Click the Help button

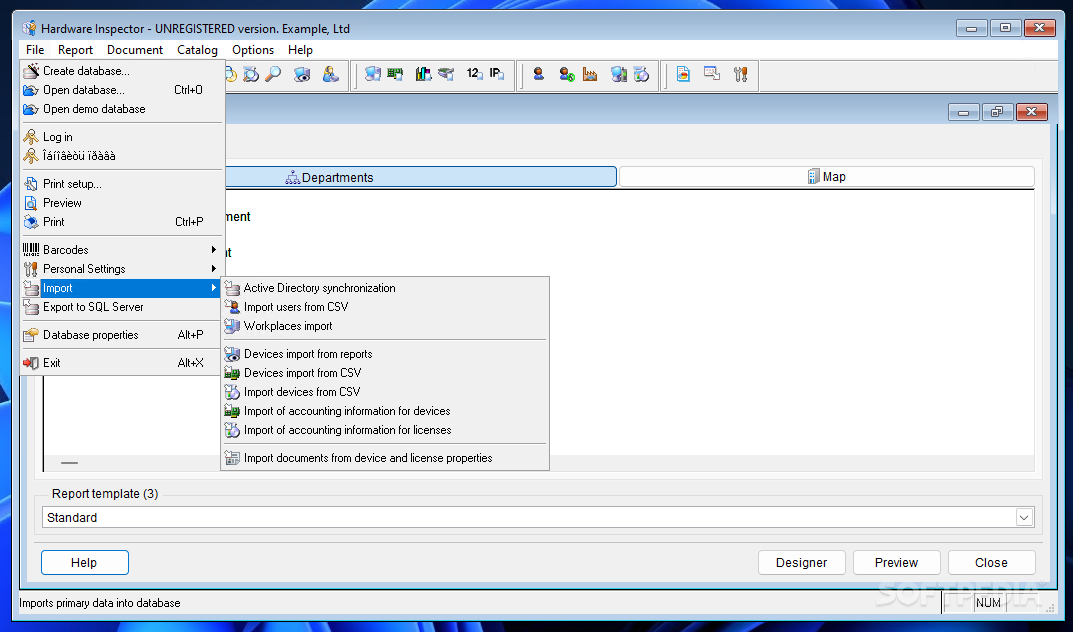pos(85,562)
